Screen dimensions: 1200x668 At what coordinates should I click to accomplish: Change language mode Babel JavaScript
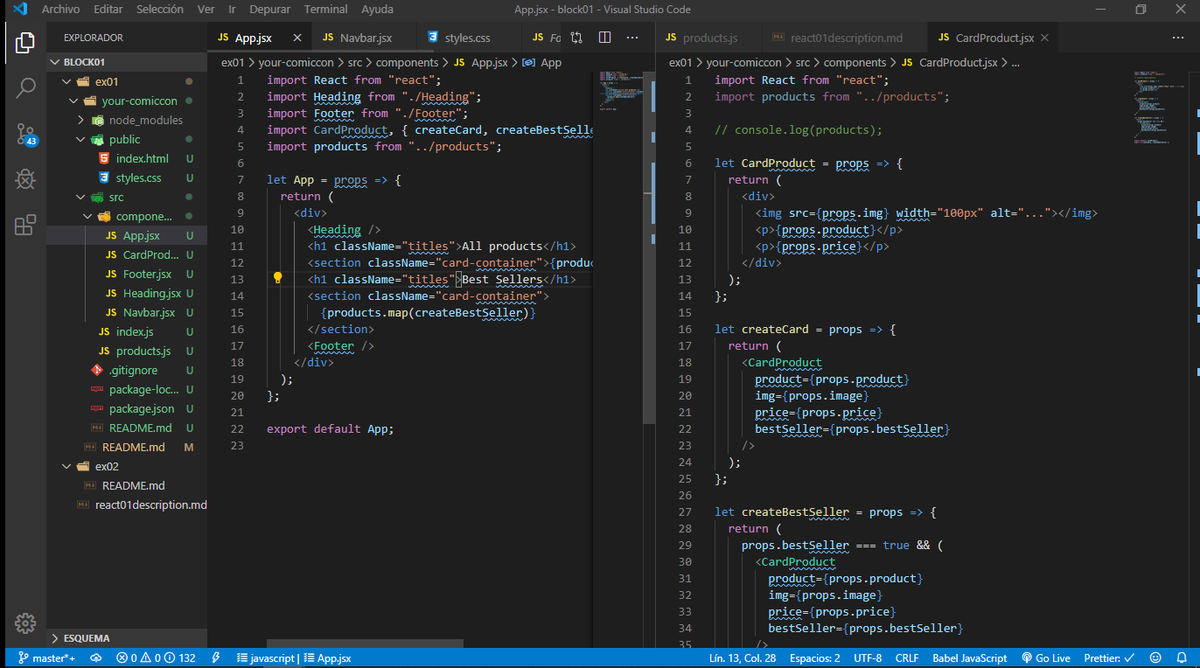click(969, 658)
